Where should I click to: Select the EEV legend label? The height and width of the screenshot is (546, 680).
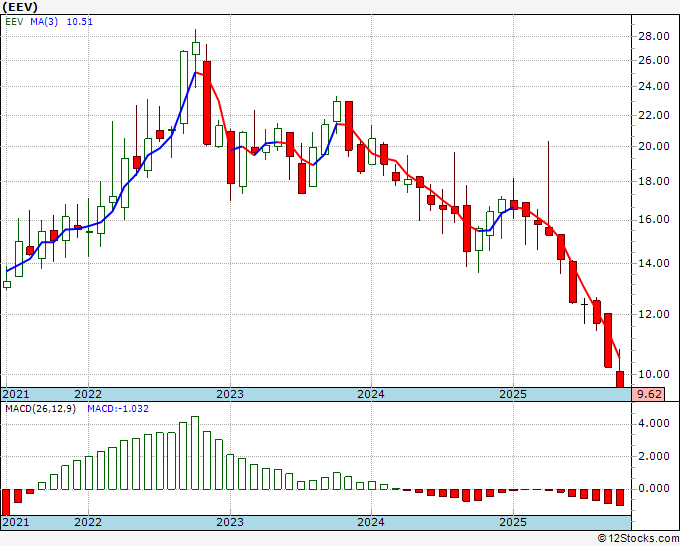pyautogui.click(x=17, y=23)
